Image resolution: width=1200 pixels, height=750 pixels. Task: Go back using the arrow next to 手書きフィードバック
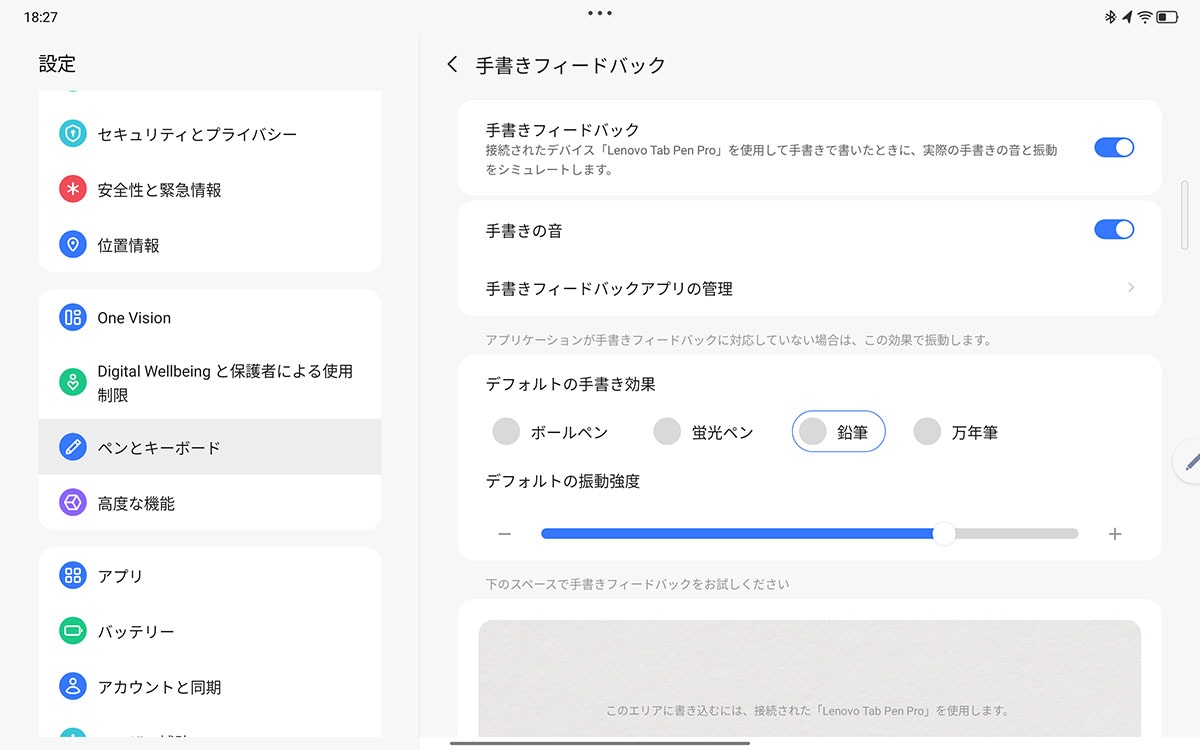coord(452,63)
